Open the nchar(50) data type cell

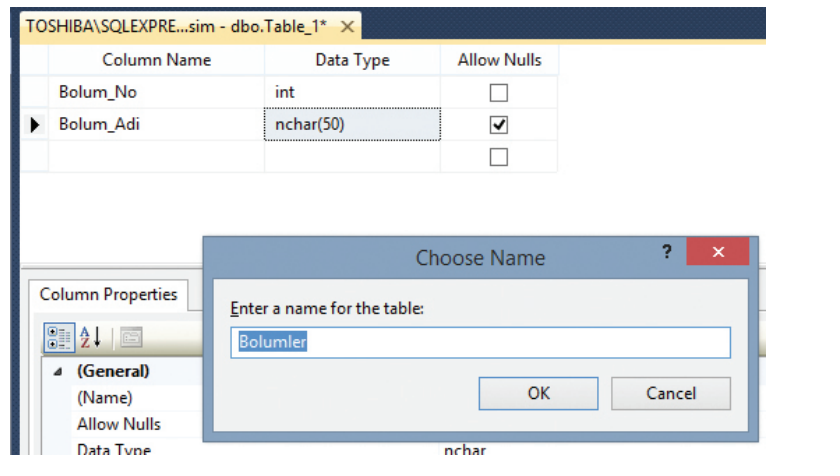point(351,125)
